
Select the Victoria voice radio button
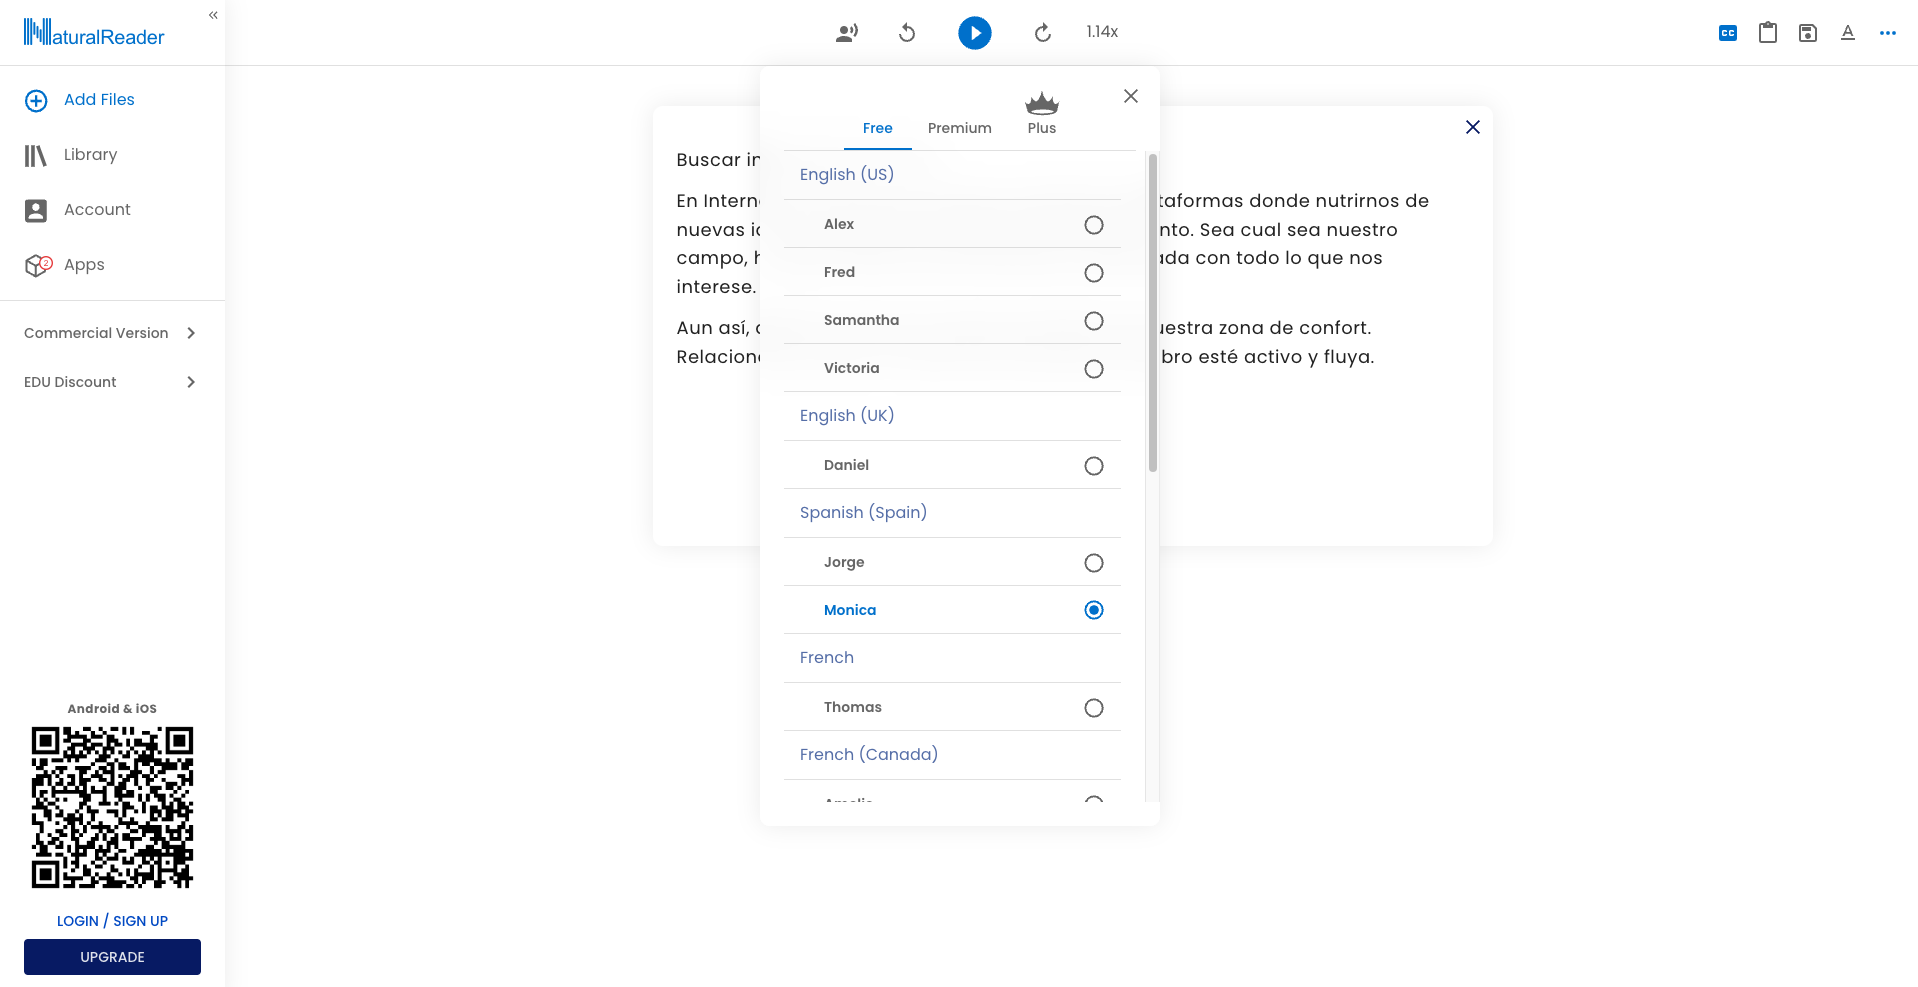[x=1094, y=369]
